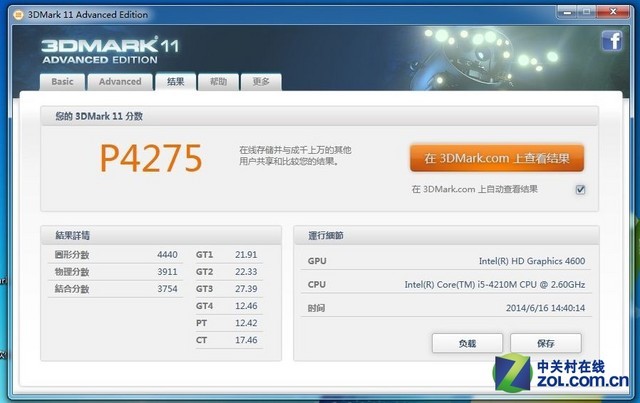The image size is (640, 403).
Task: Switch to the Basic tab
Action: click(62, 82)
